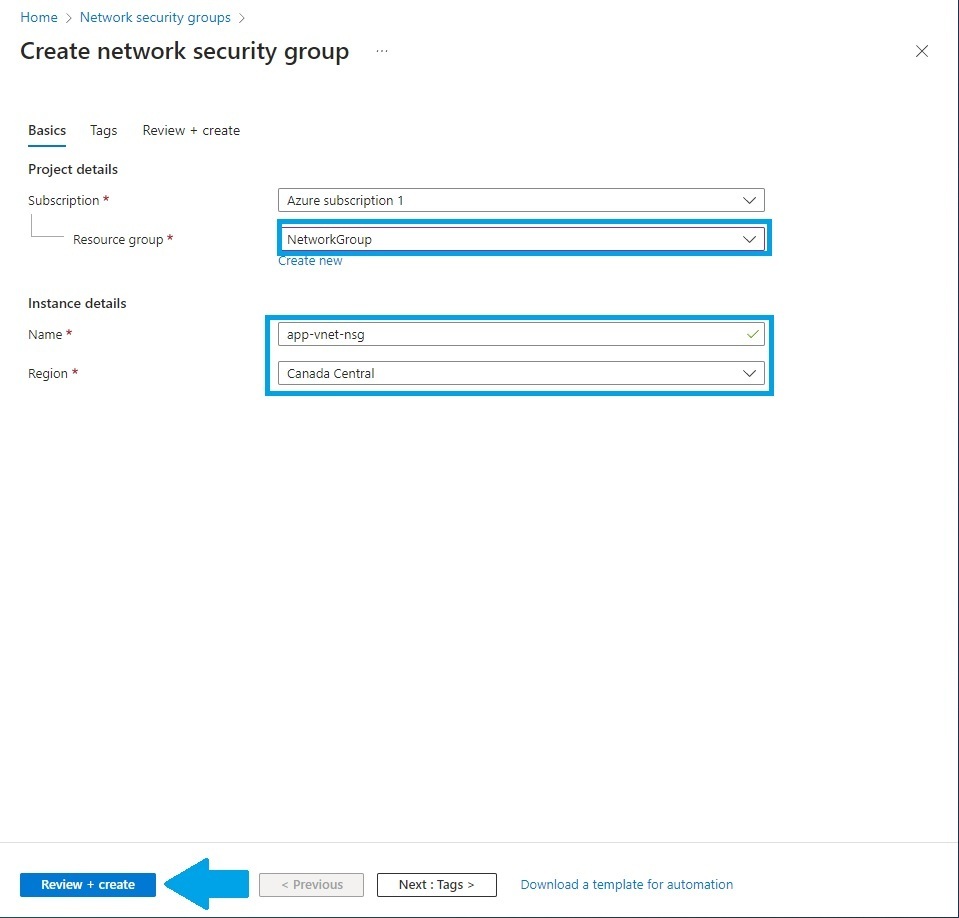The width and height of the screenshot is (959, 918).
Task: Open Network security groups from the breadcrumb
Action: click(x=155, y=17)
